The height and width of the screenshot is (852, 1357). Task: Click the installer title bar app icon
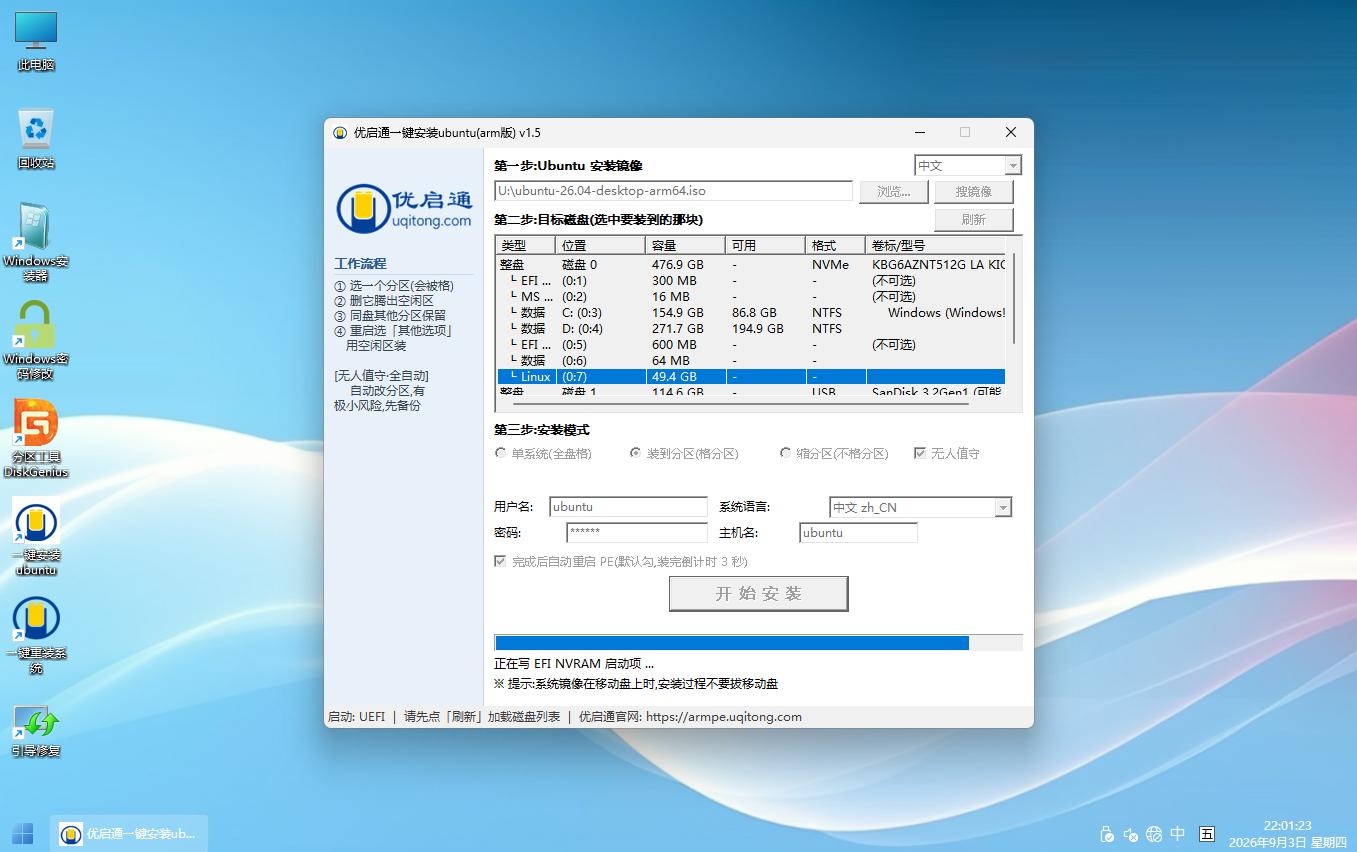pyautogui.click(x=340, y=132)
